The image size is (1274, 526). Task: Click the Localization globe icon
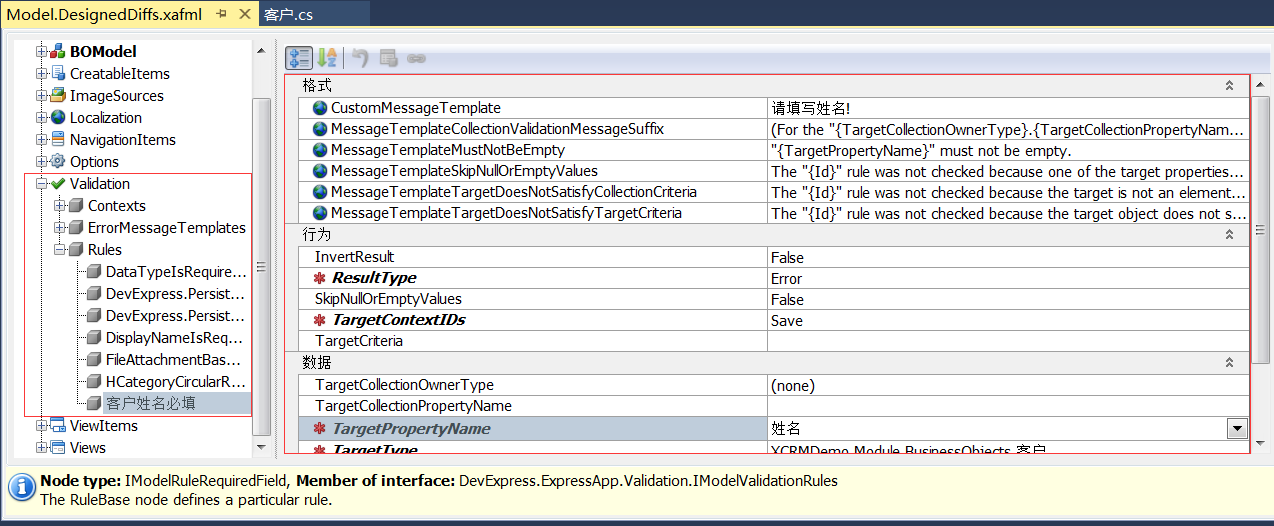[x=58, y=117]
